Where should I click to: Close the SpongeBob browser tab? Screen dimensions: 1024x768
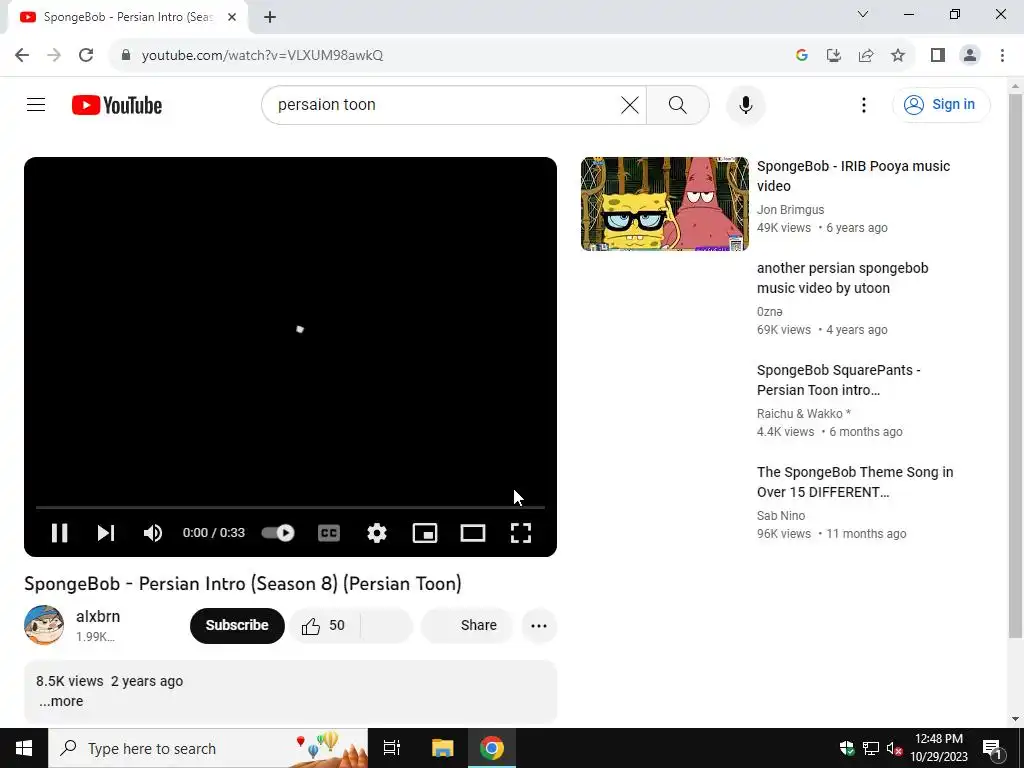click(232, 17)
